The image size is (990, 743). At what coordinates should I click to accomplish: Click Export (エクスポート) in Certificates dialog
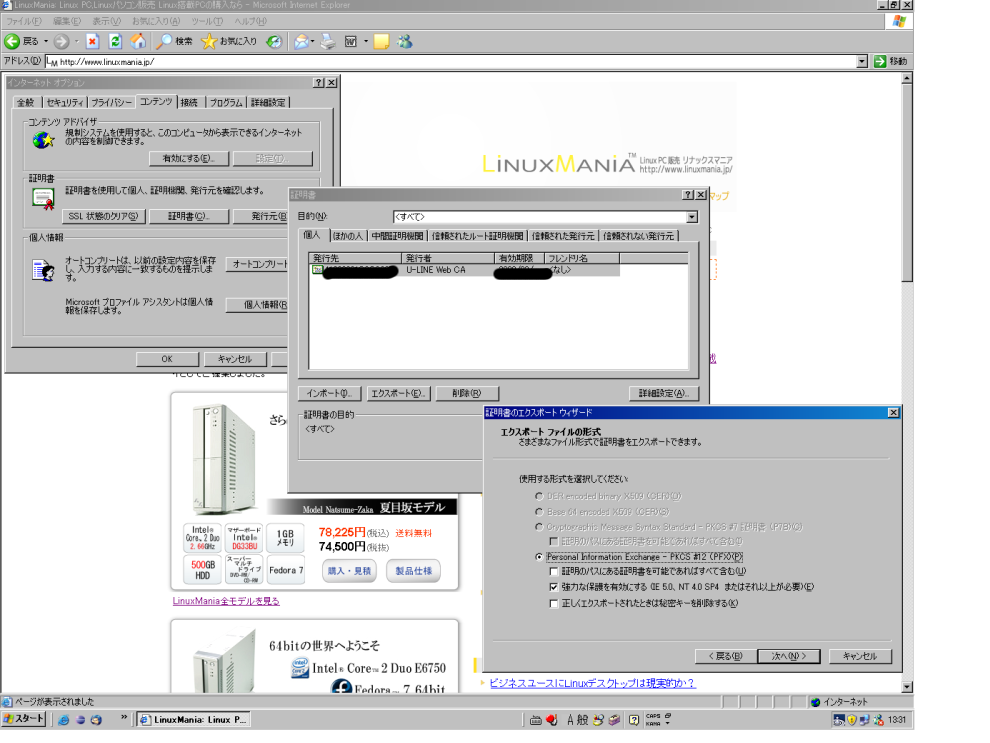tap(398, 393)
